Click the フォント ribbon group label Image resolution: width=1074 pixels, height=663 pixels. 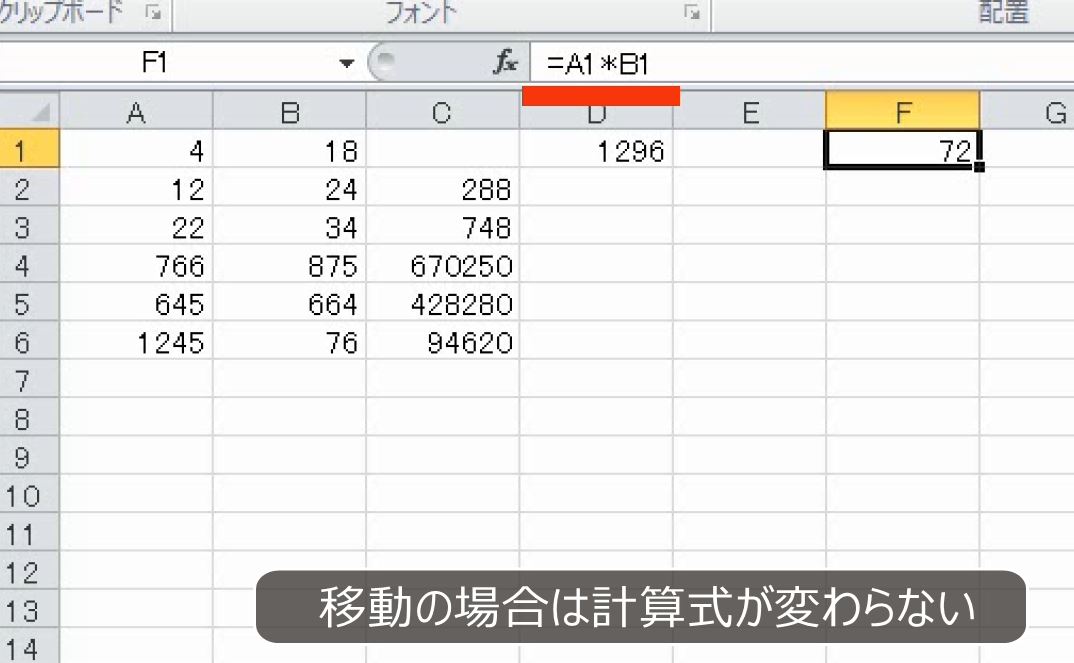pyautogui.click(x=419, y=13)
